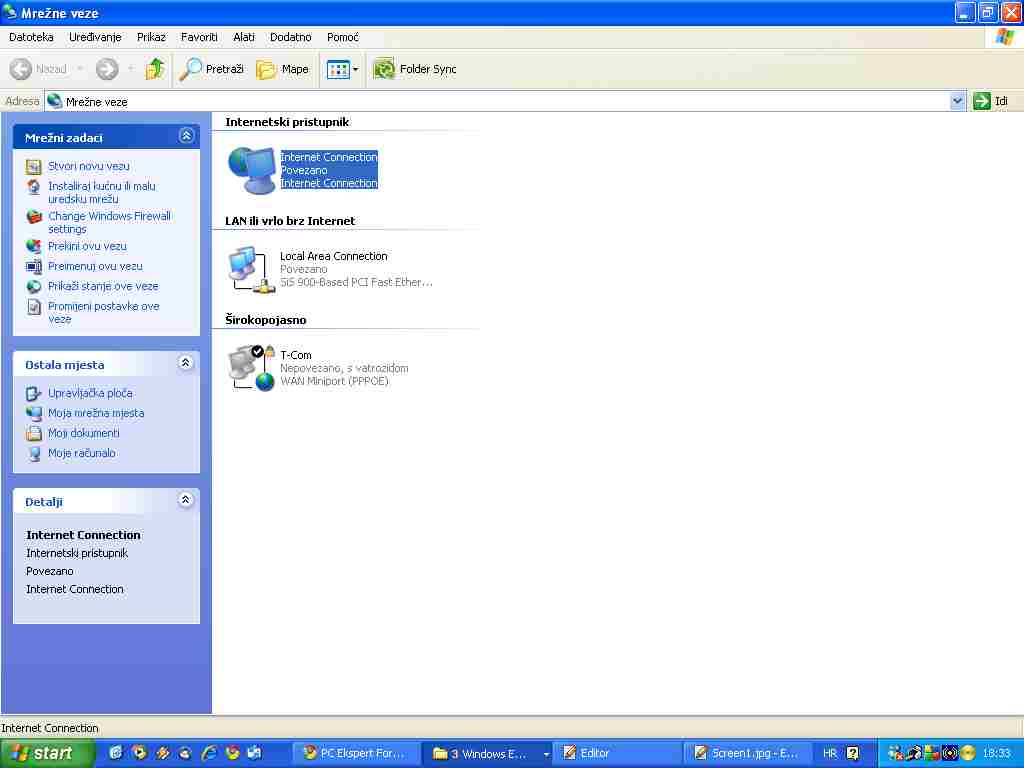The image size is (1024, 768).
Task: Select the Local Area Connection icon
Action: click(251, 269)
